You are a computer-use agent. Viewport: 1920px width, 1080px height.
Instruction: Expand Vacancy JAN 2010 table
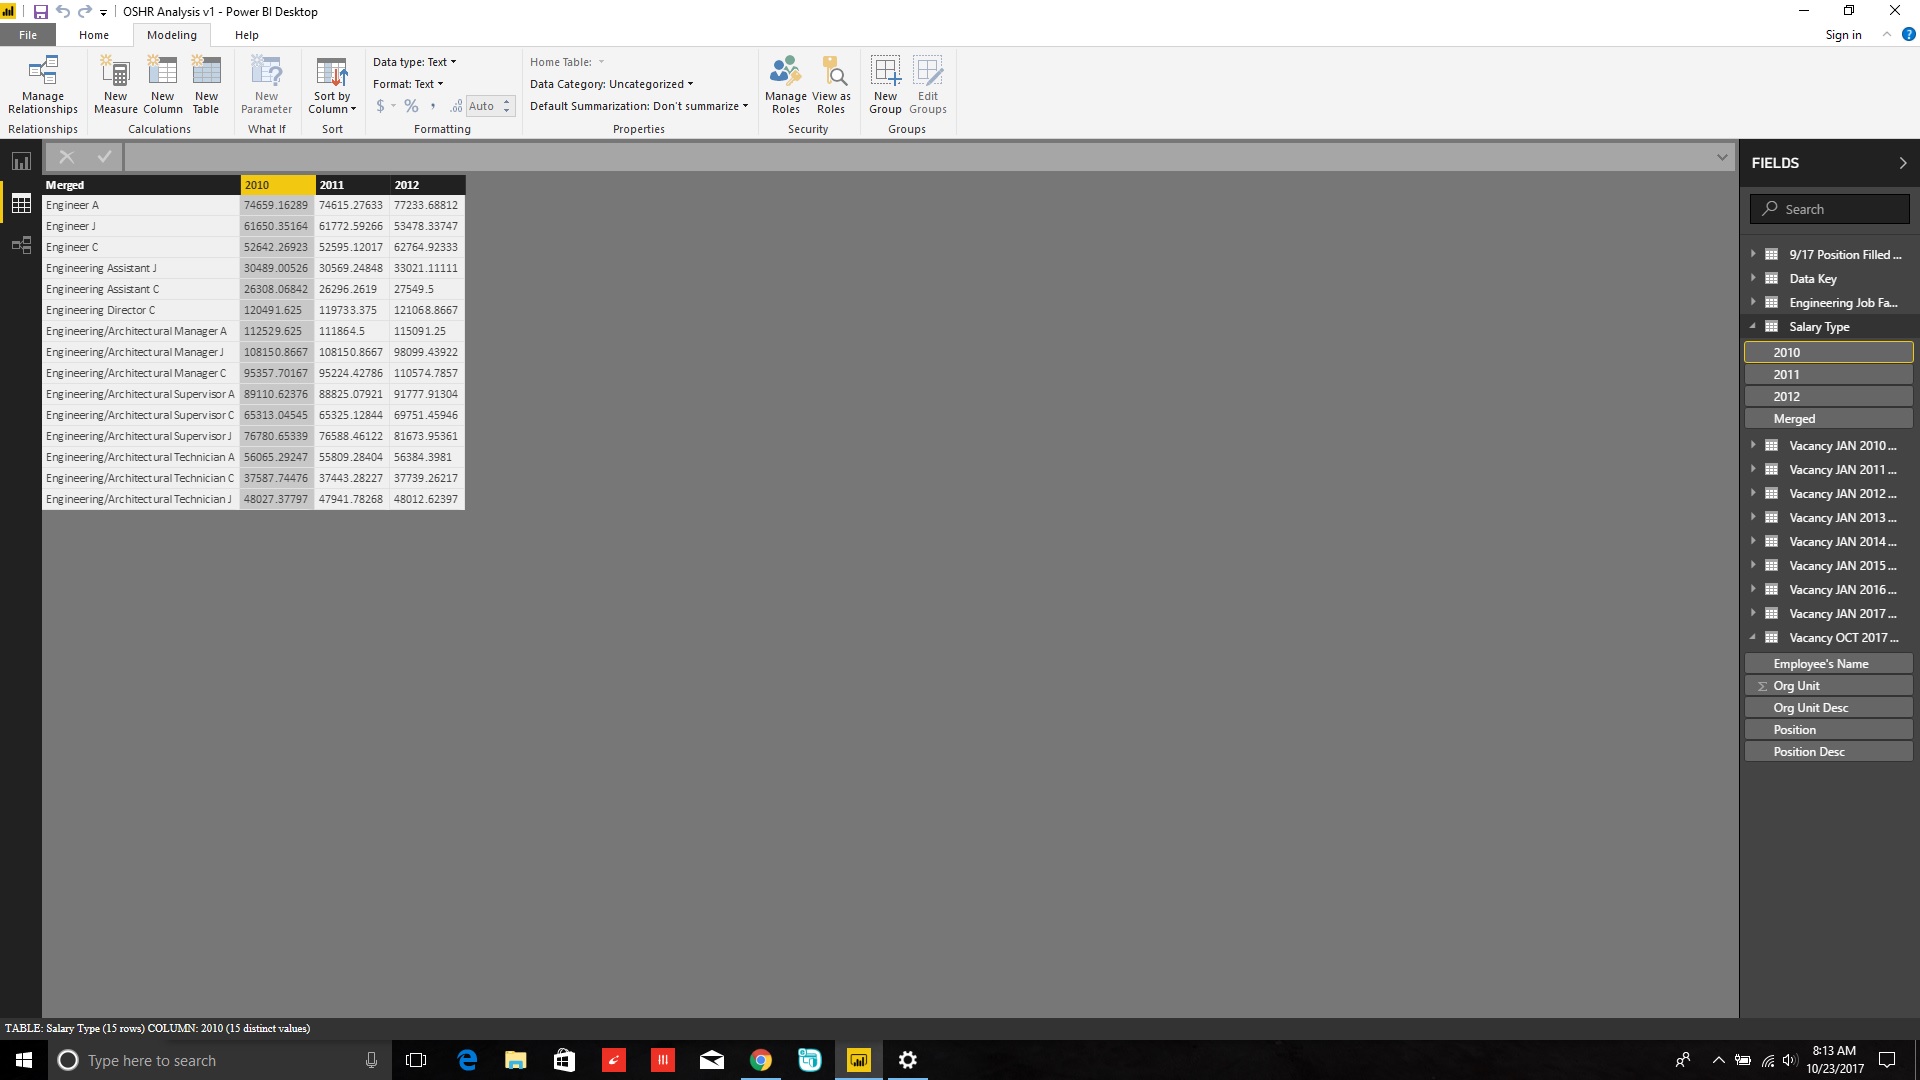pos(1753,445)
